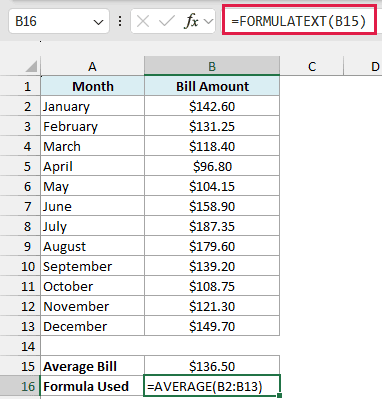
Task: Select the July cell
Action: [x=93, y=226]
